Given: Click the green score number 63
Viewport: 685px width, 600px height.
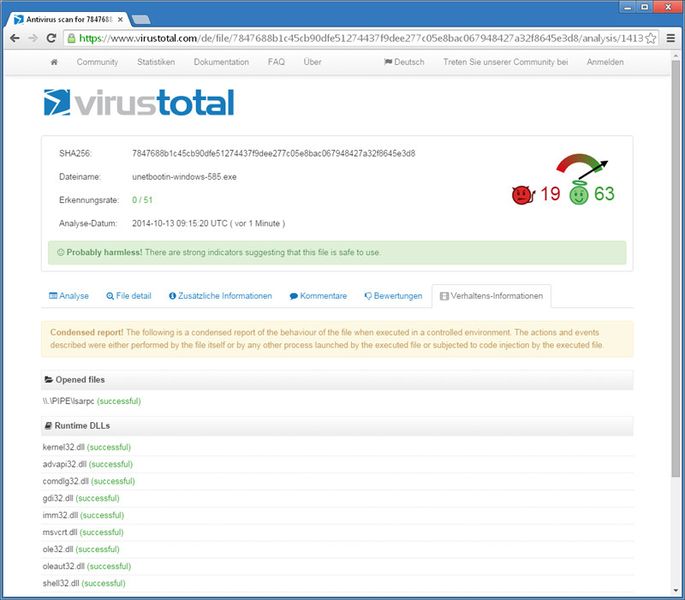Looking at the screenshot, I should [604, 194].
